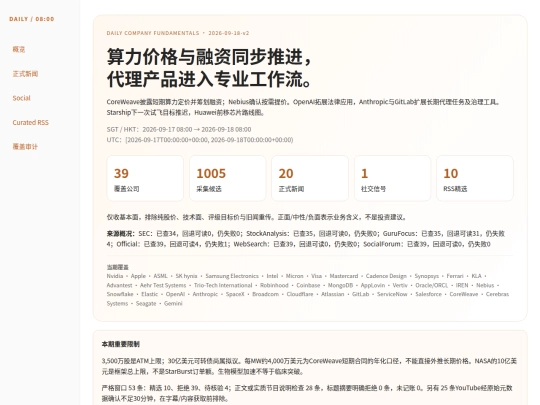Click MongoDB in the coverage list

pyautogui.click(x=340, y=285)
